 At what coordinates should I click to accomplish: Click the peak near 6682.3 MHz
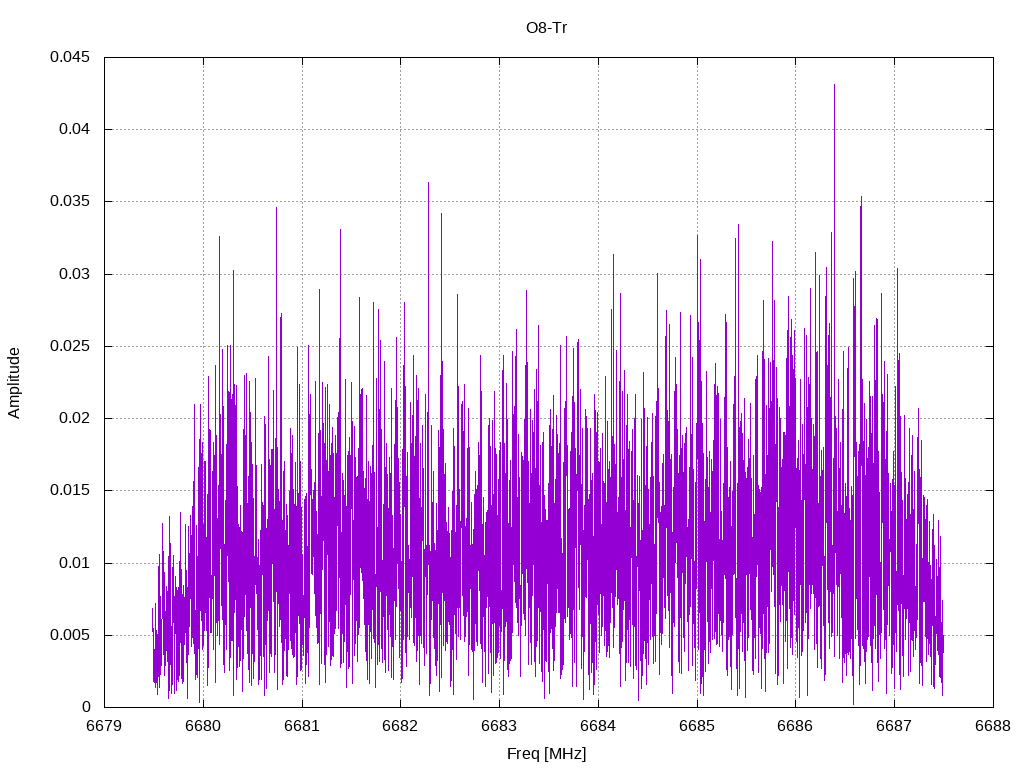428,185
